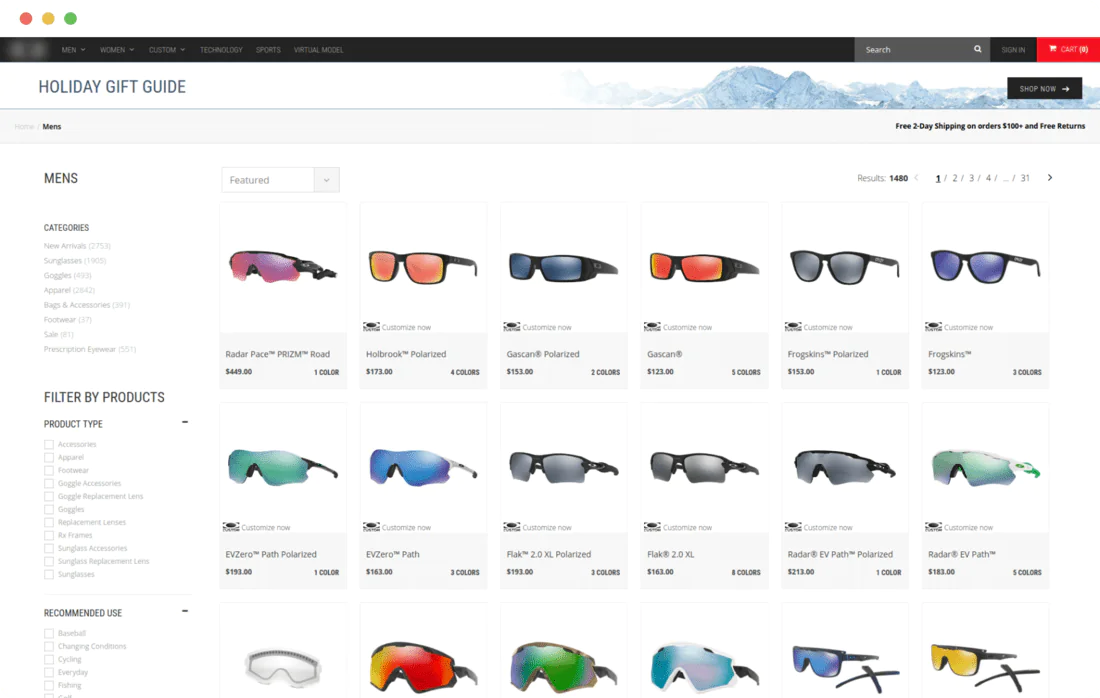Click Customize now icon under EVZero Path Polarized
The height and width of the screenshot is (698, 1100).
coord(231,527)
